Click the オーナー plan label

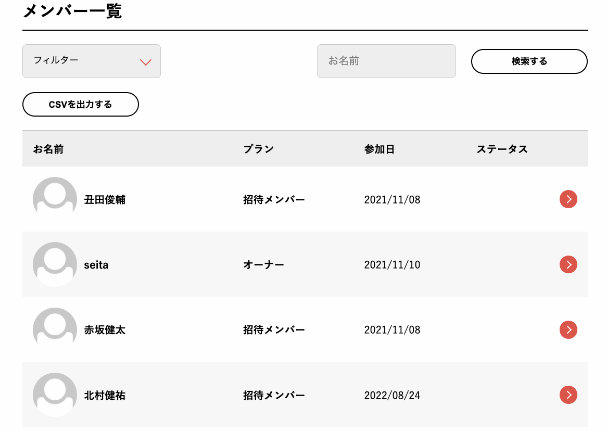coord(264,265)
